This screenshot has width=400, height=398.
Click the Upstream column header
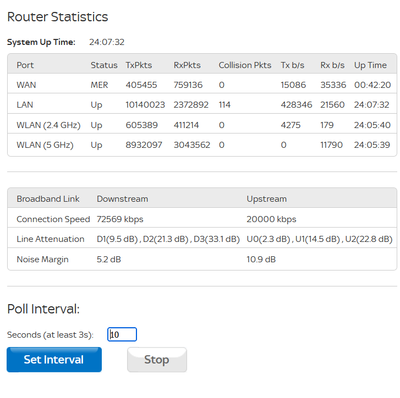(266, 199)
